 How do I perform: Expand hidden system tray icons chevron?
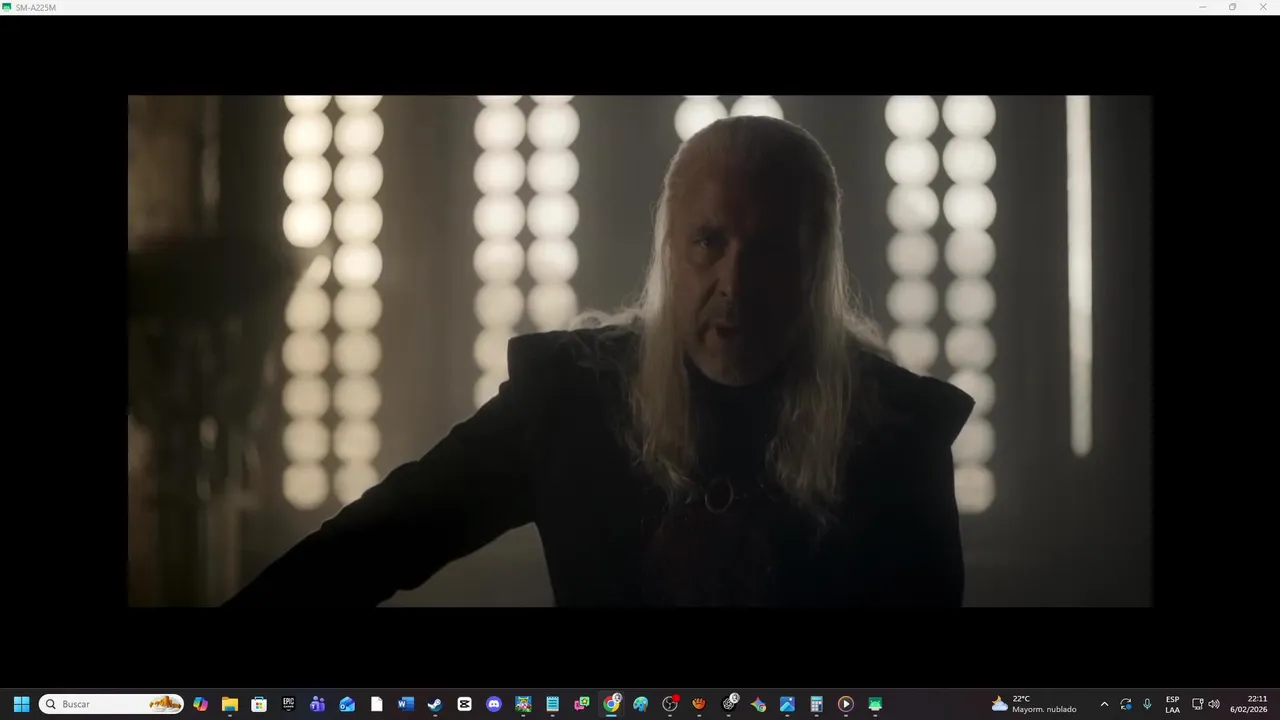pyautogui.click(x=1104, y=704)
